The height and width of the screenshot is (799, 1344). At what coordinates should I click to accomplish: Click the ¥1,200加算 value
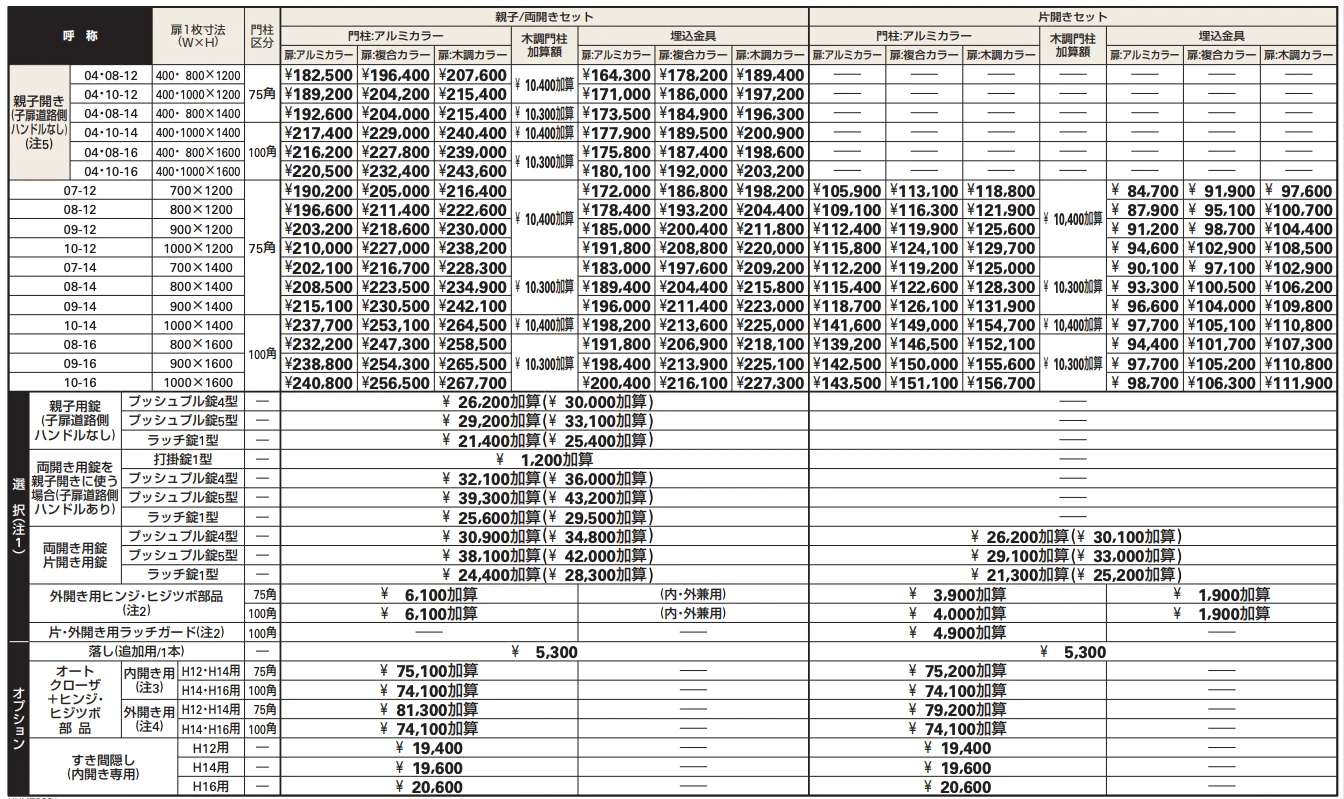545,459
